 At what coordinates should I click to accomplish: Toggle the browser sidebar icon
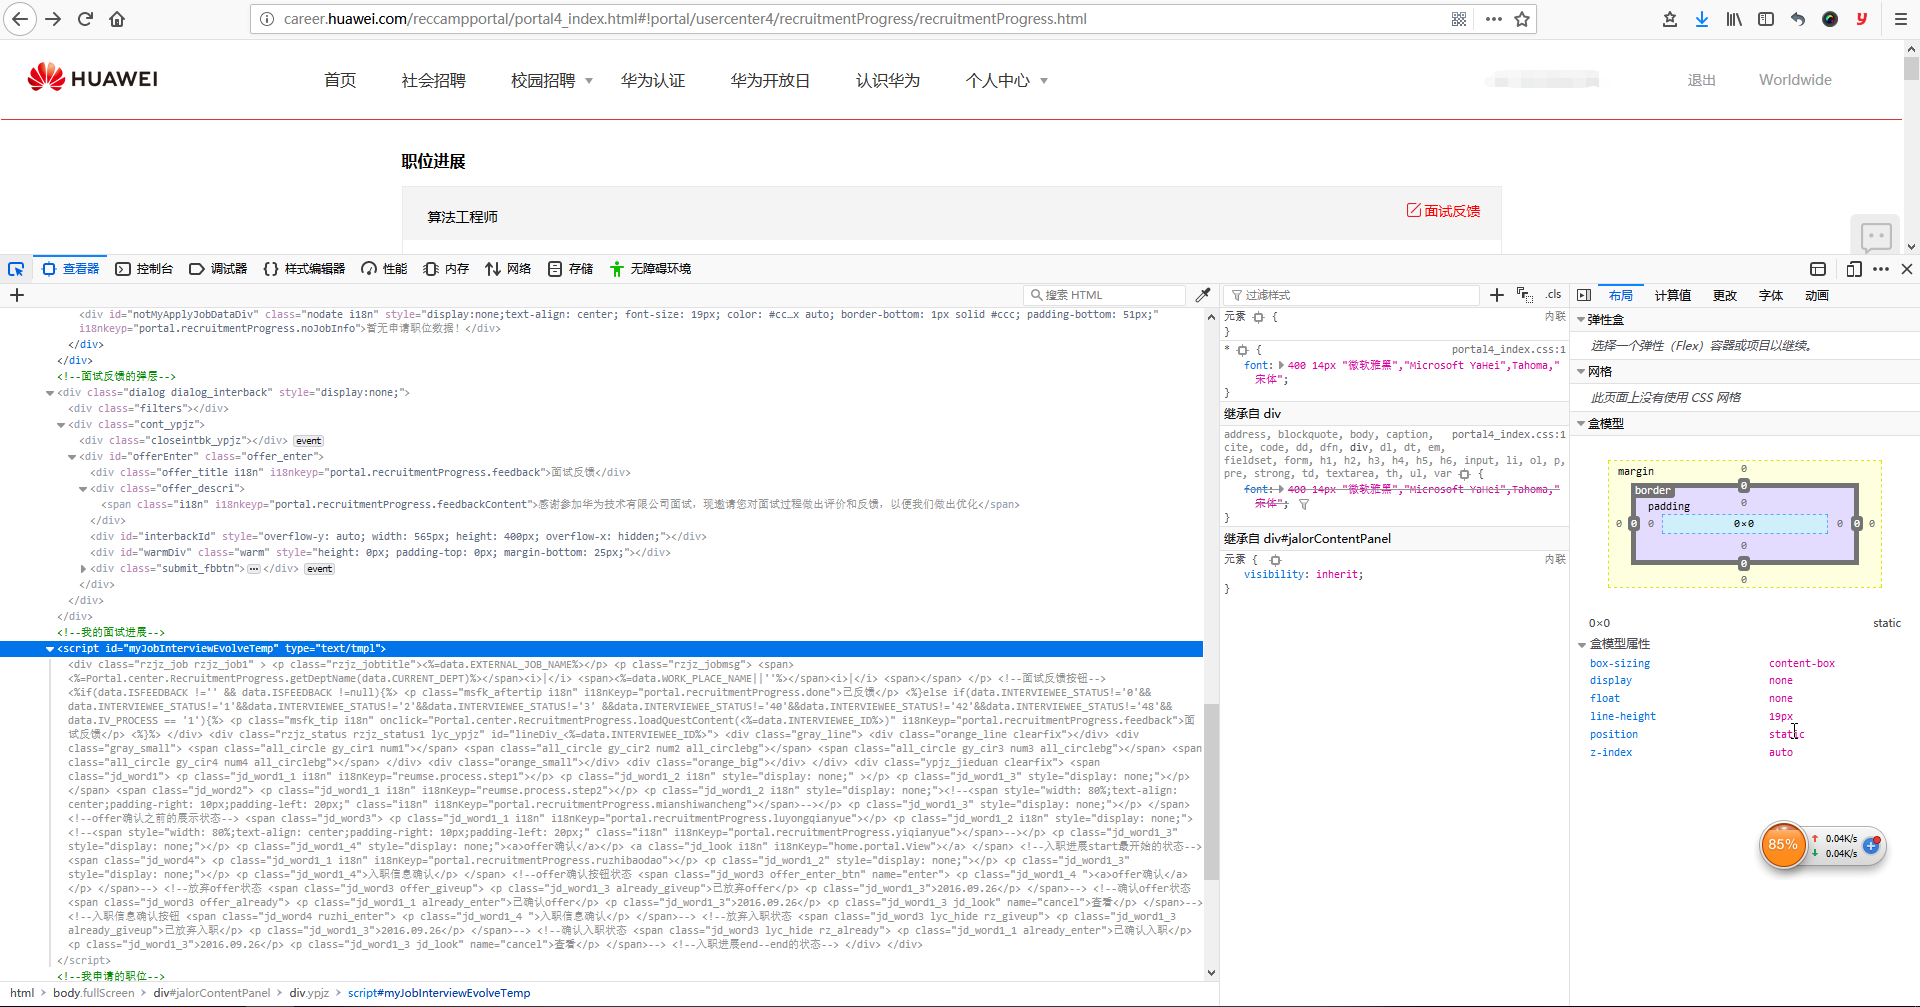(1766, 19)
